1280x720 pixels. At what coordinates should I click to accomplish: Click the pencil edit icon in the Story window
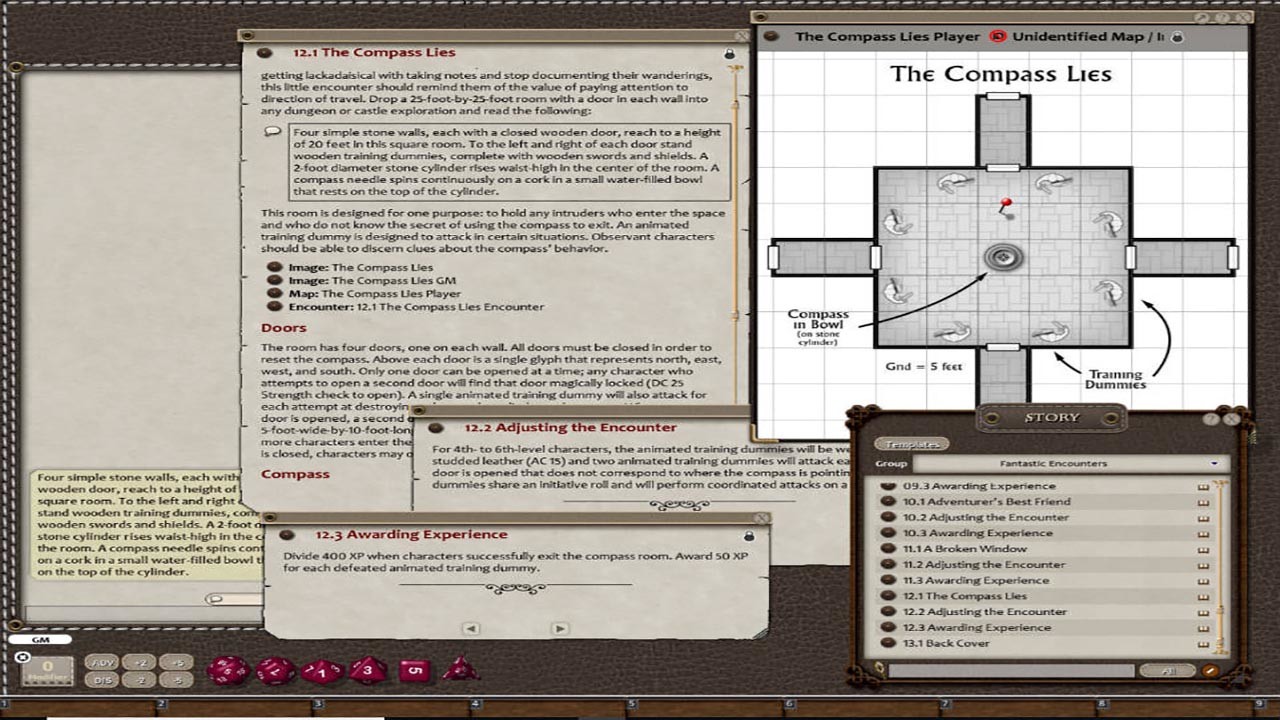click(x=1208, y=671)
